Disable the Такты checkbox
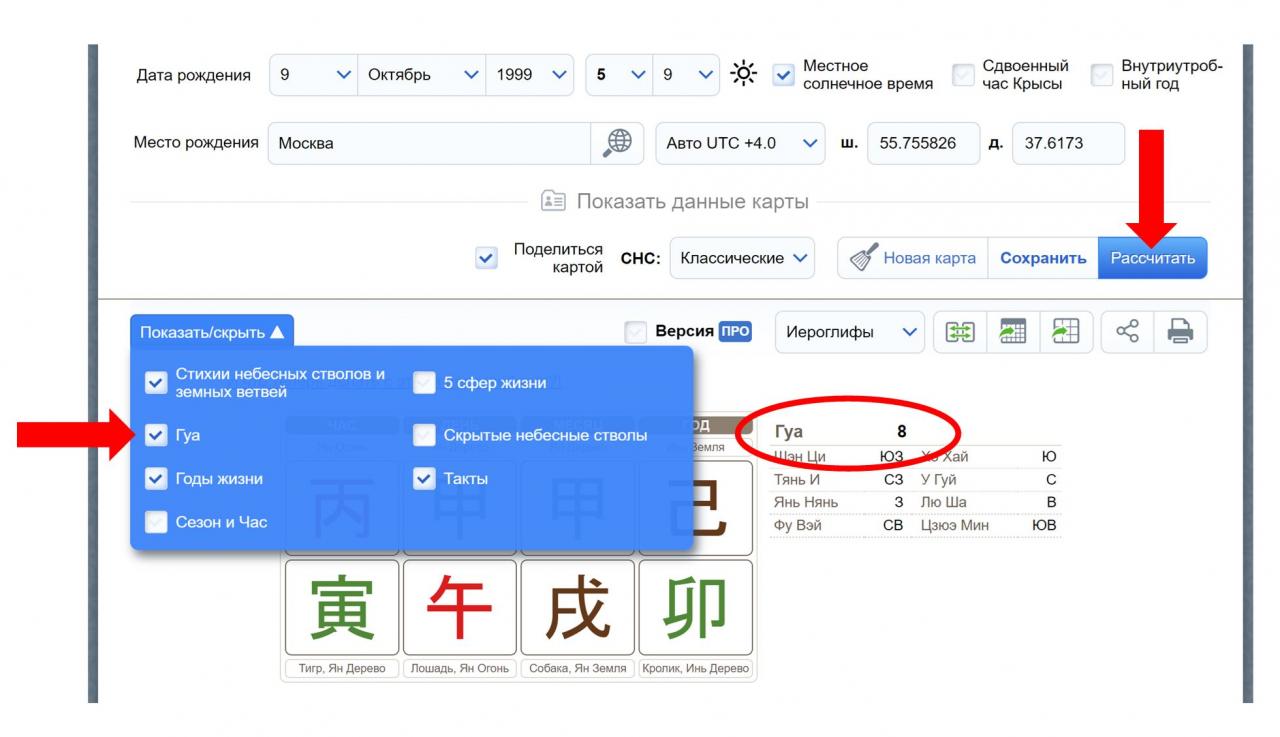The height and width of the screenshot is (737, 1280). click(425, 479)
